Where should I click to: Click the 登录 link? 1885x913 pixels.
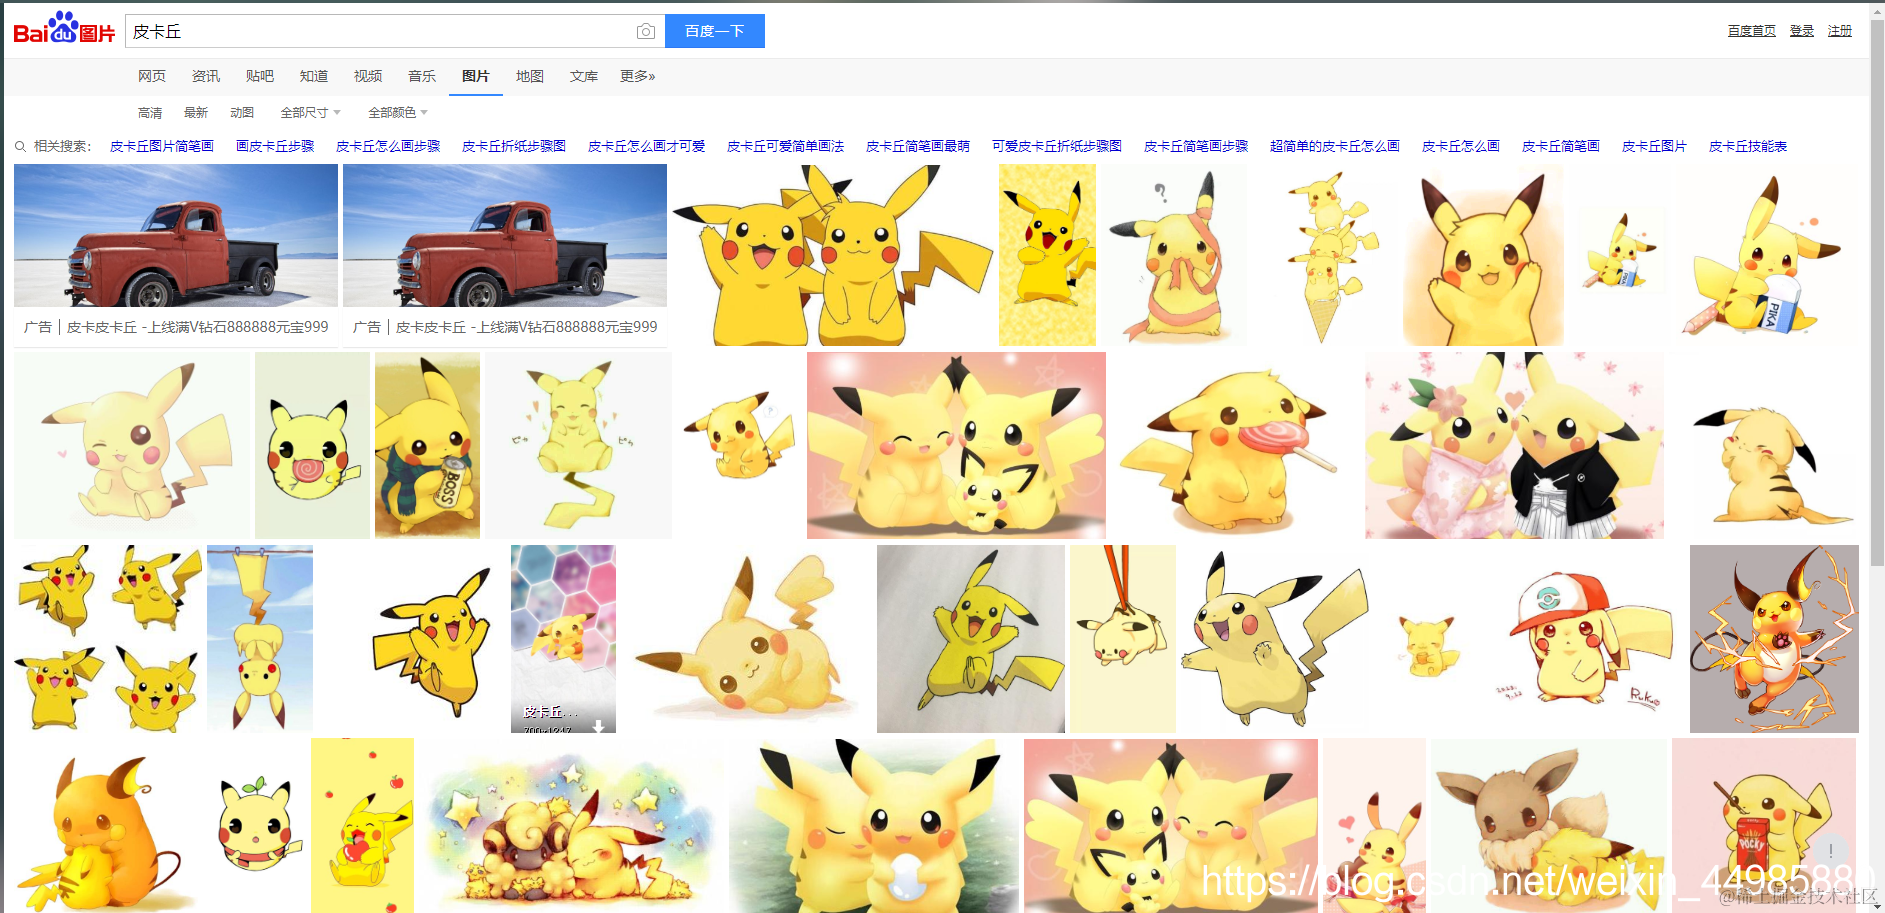(1802, 31)
